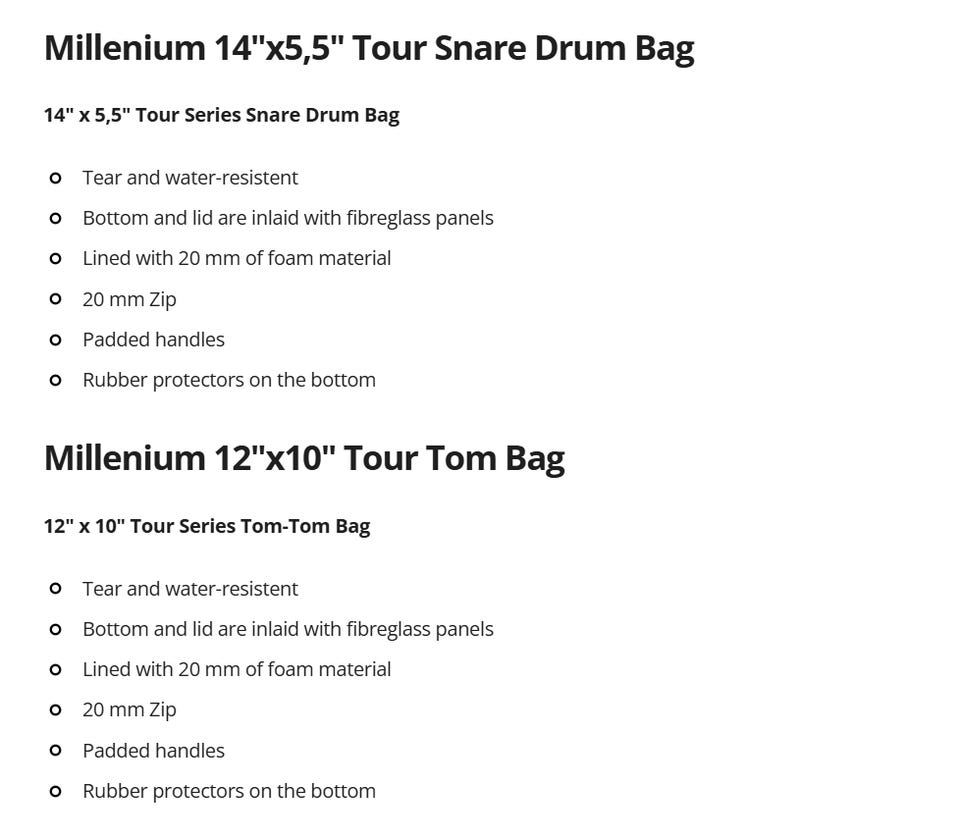The image size is (960, 839).
Task: Click the Millenium 12"x10" Tour Tom Bag heading
Action: (304, 459)
